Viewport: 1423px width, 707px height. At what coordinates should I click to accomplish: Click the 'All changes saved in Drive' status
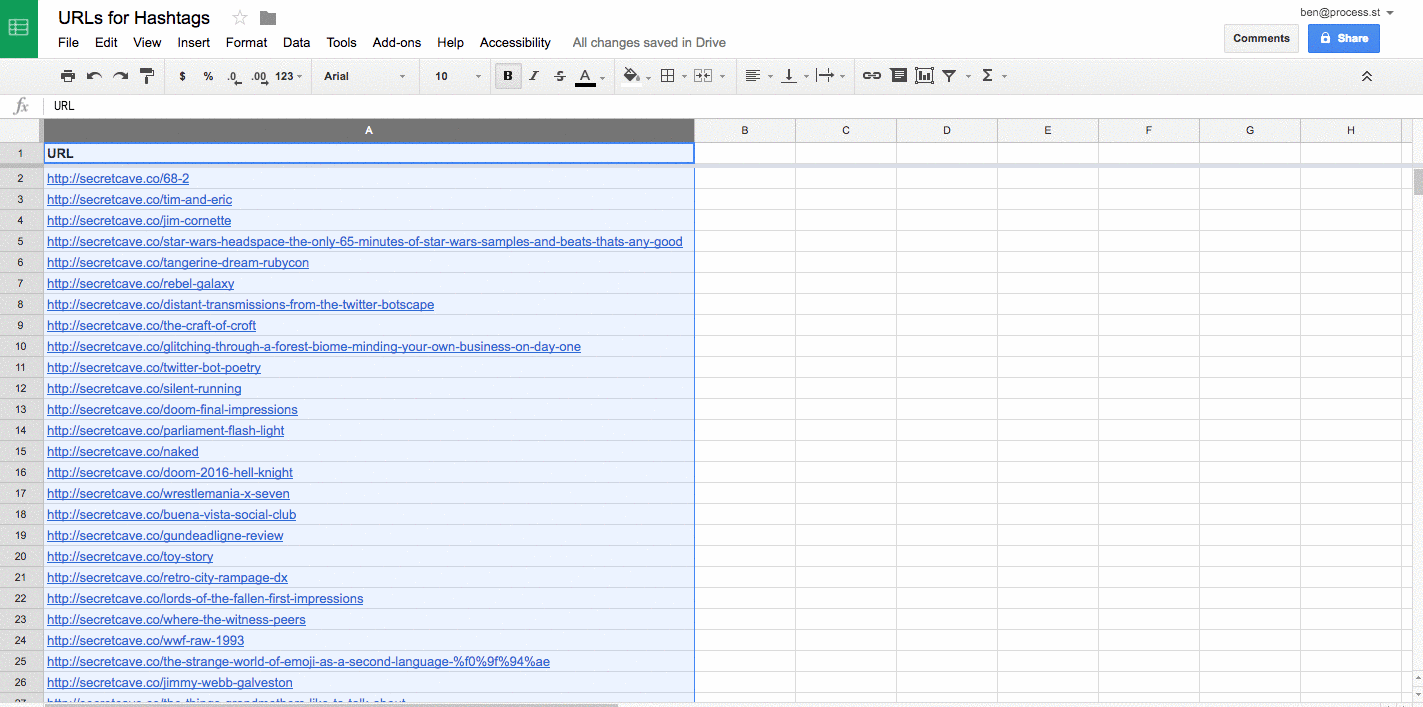(649, 43)
